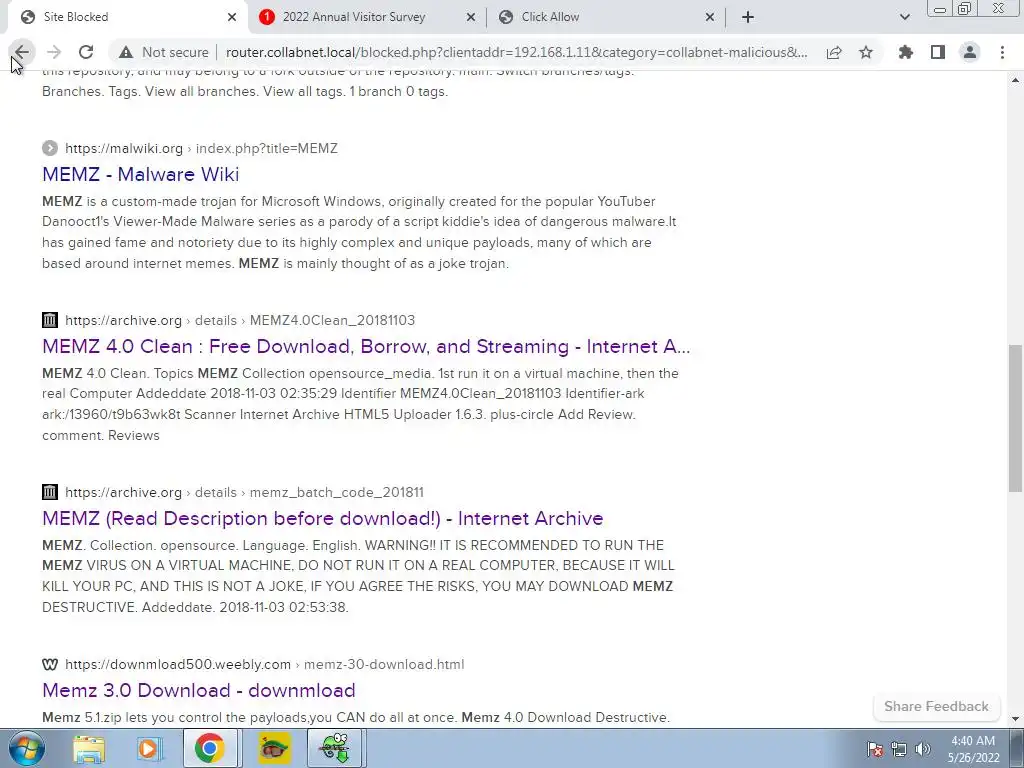Click the archive.org favicon beside memz_batch_code
The width and height of the screenshot is (1024, 768).
pyautogui.click(x=50, y=492)
